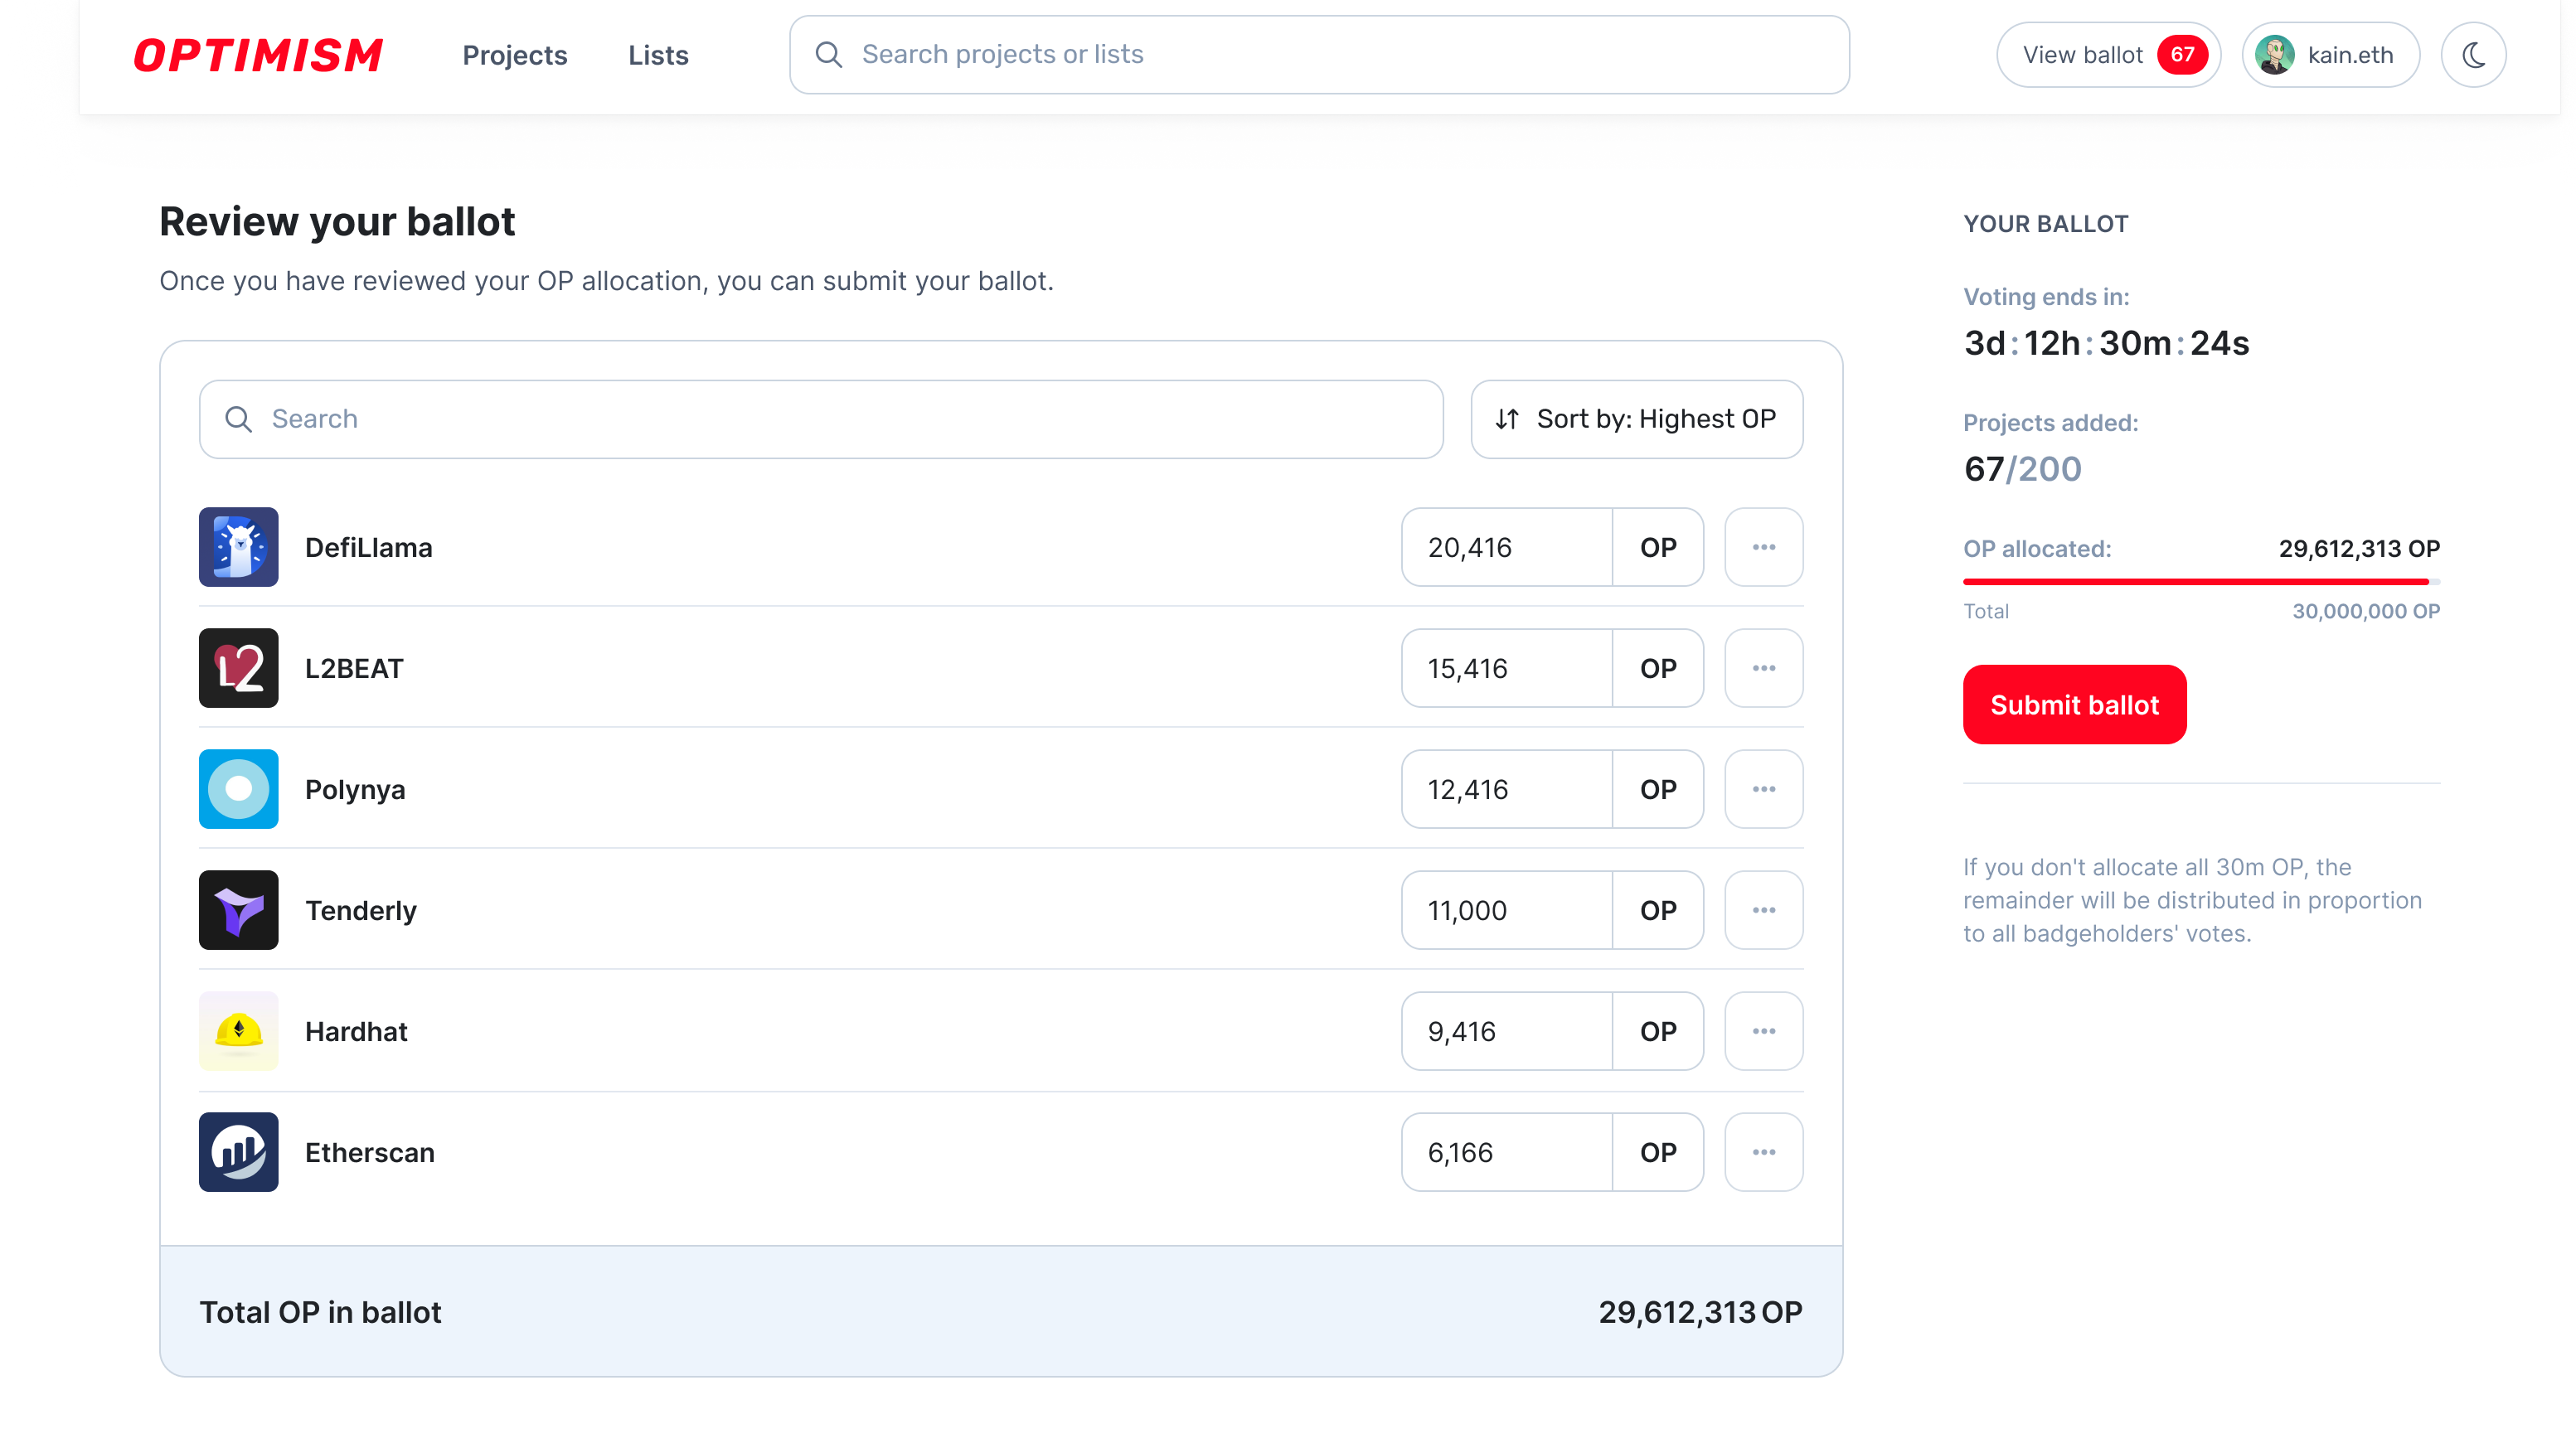Edit Etherscan OP amount 6,166

pyautogui.click(x=1507, y=1152)
